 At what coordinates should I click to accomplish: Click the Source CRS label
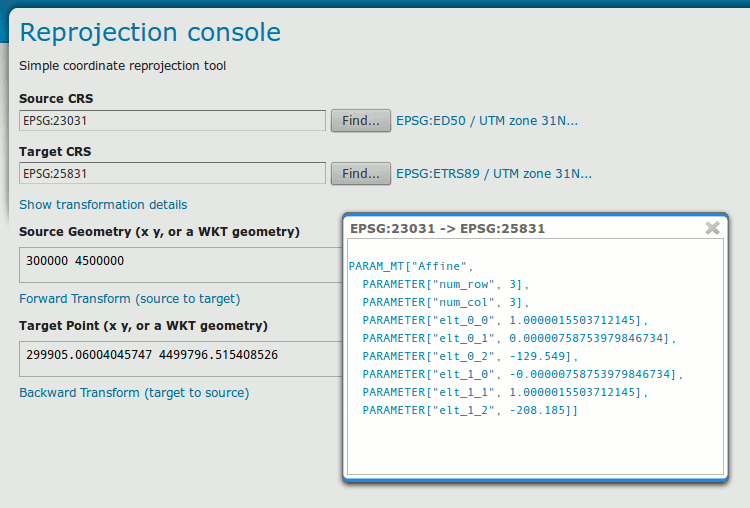(56, 99)
